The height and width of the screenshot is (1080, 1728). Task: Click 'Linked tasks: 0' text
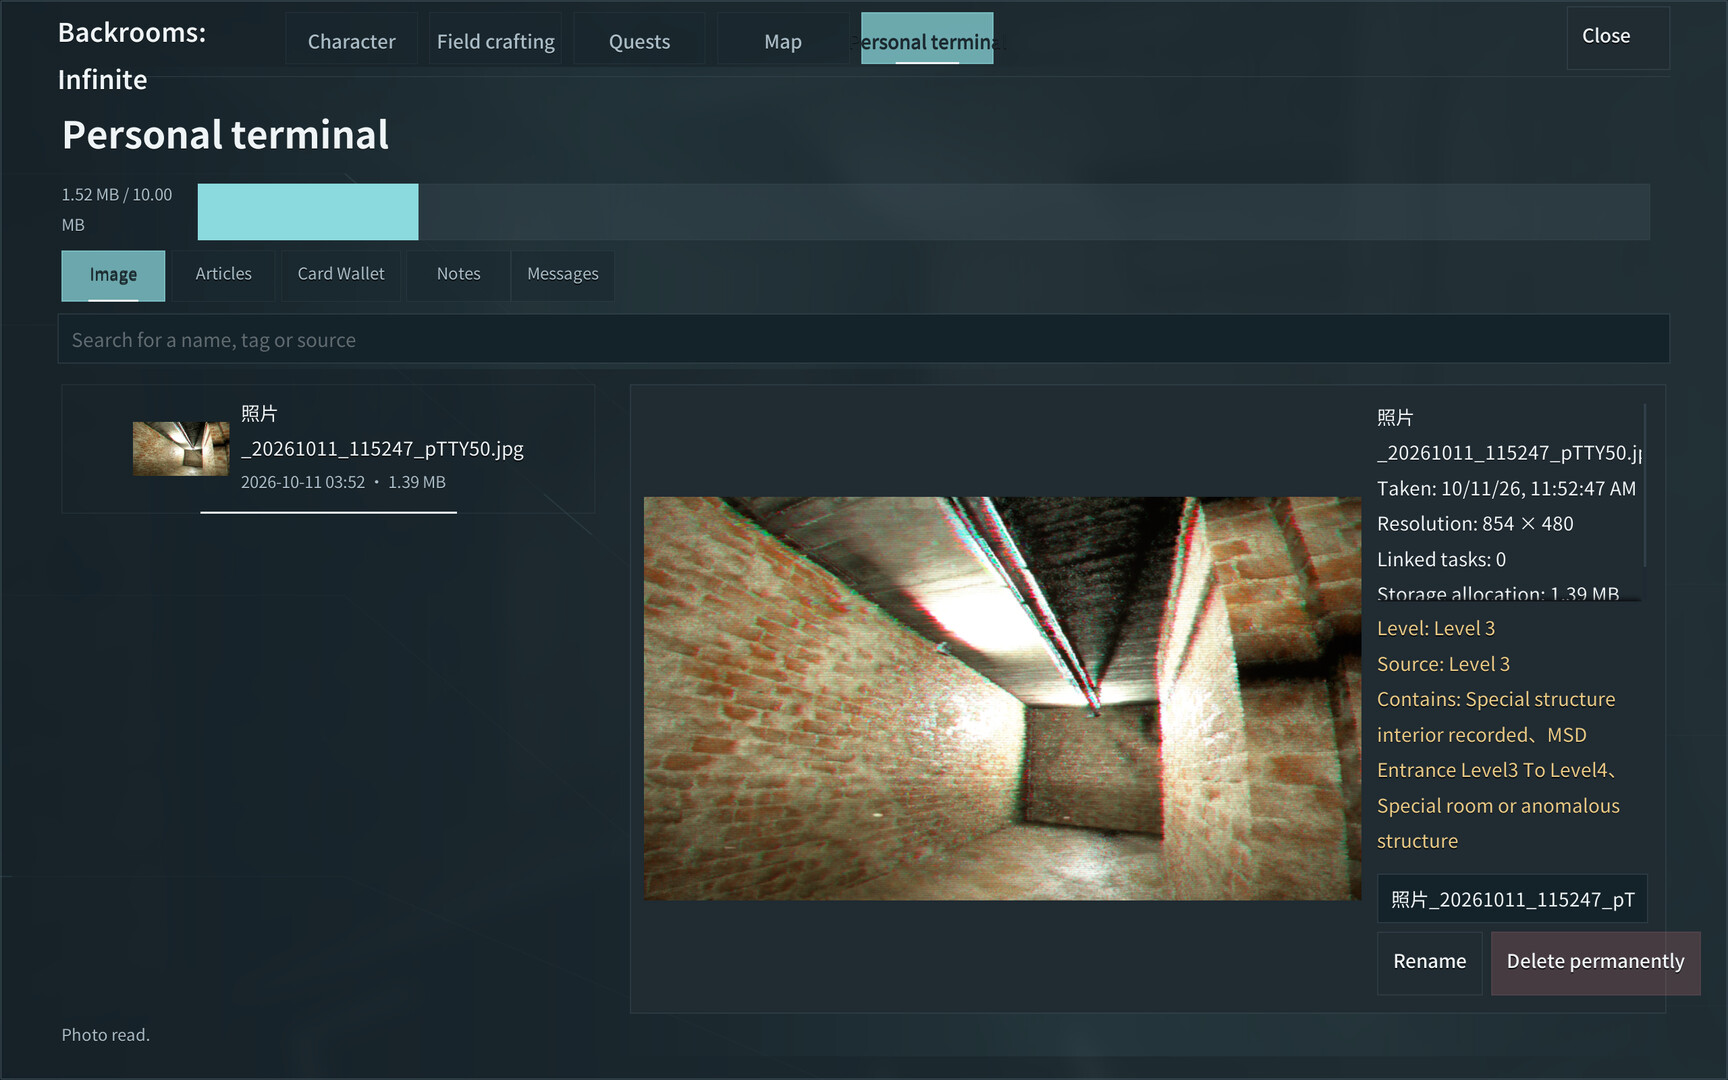[x=1441, y=560]
